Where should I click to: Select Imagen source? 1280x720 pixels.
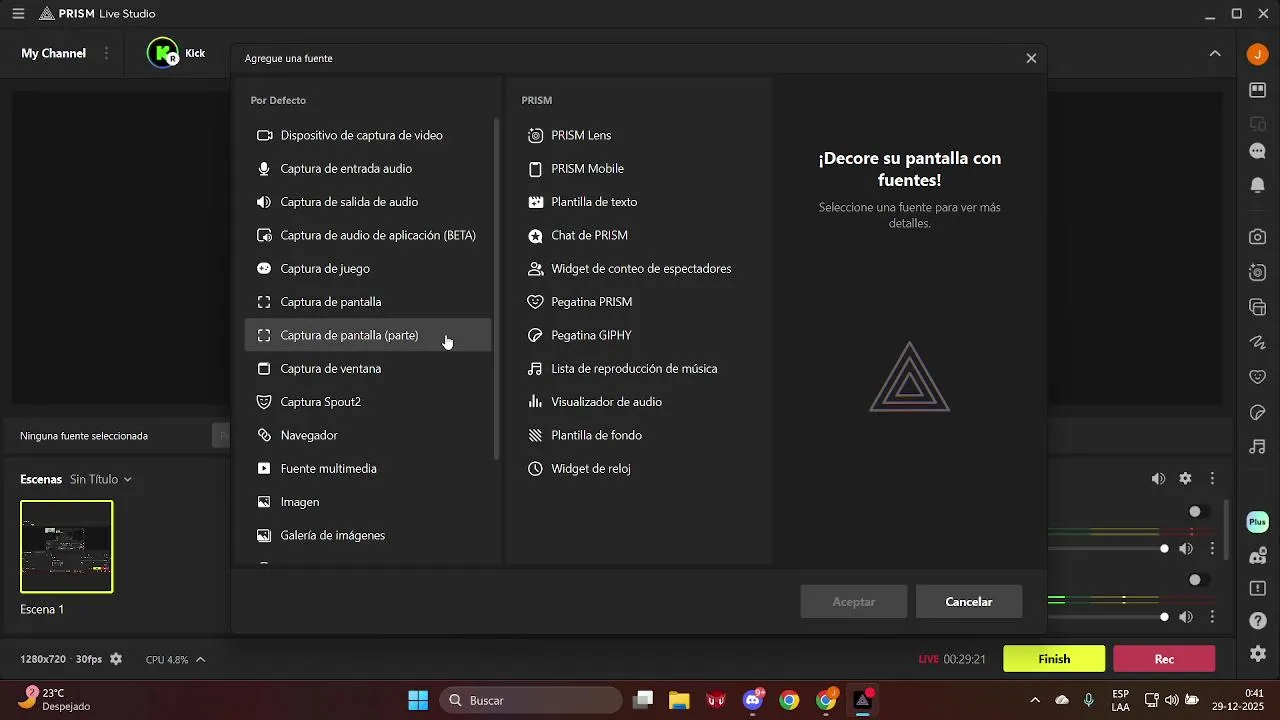pos(368,502)
